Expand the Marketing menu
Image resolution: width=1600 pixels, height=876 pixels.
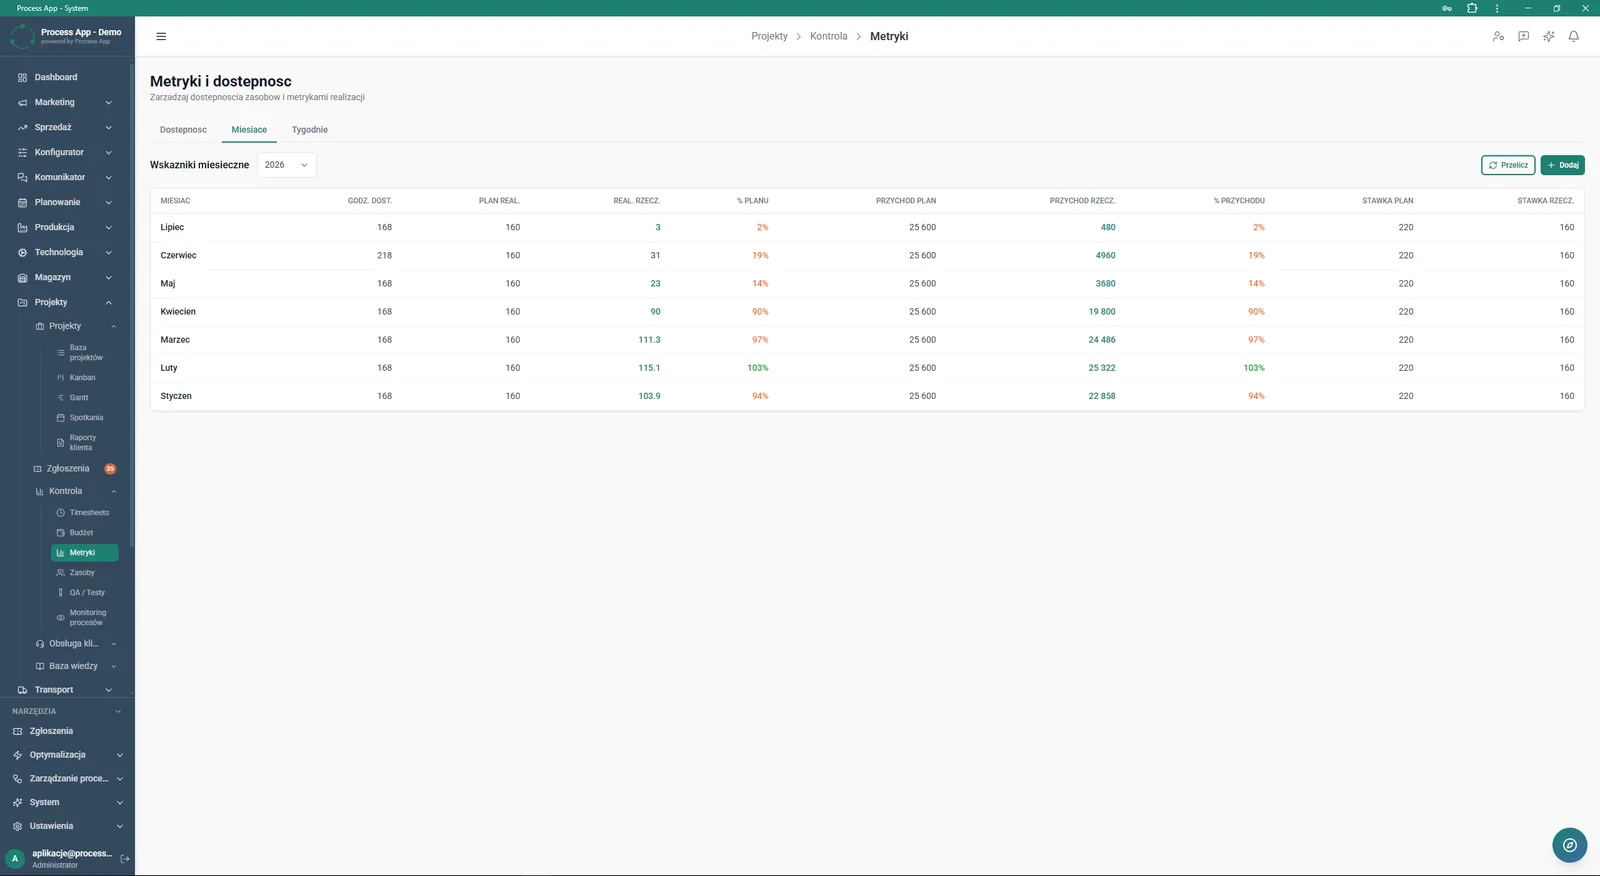tap(66, 102)
